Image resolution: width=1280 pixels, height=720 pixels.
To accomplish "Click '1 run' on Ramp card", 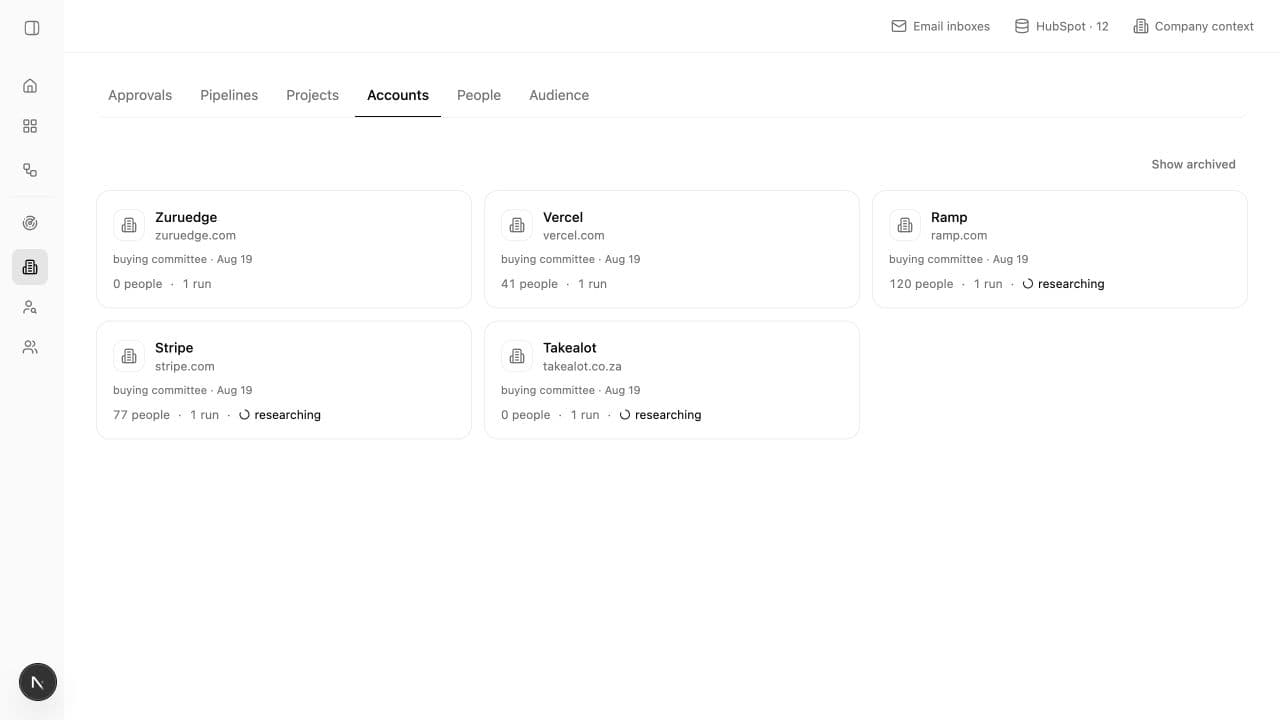I will (988, 284).
